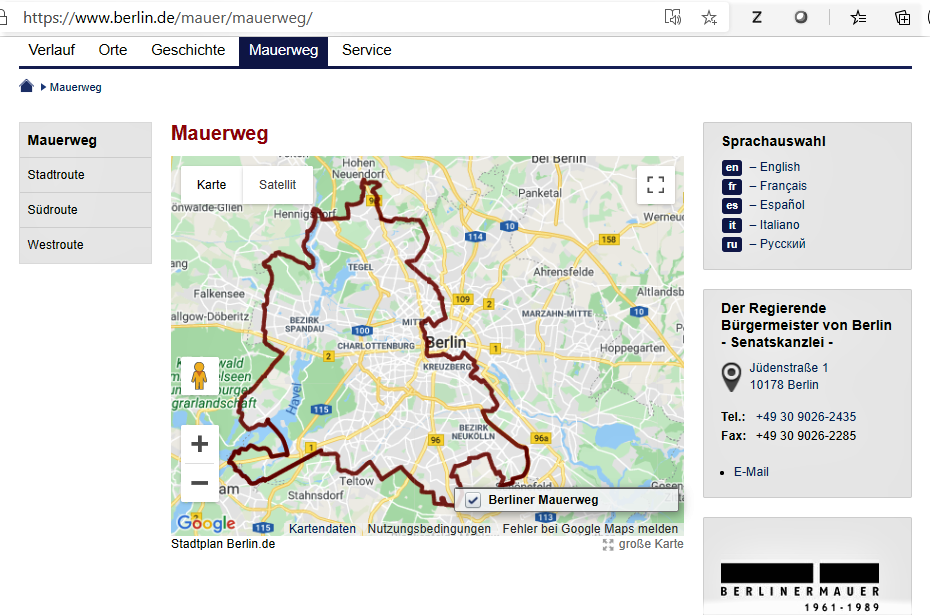Click the browser address bar URL

coord(168,18)
